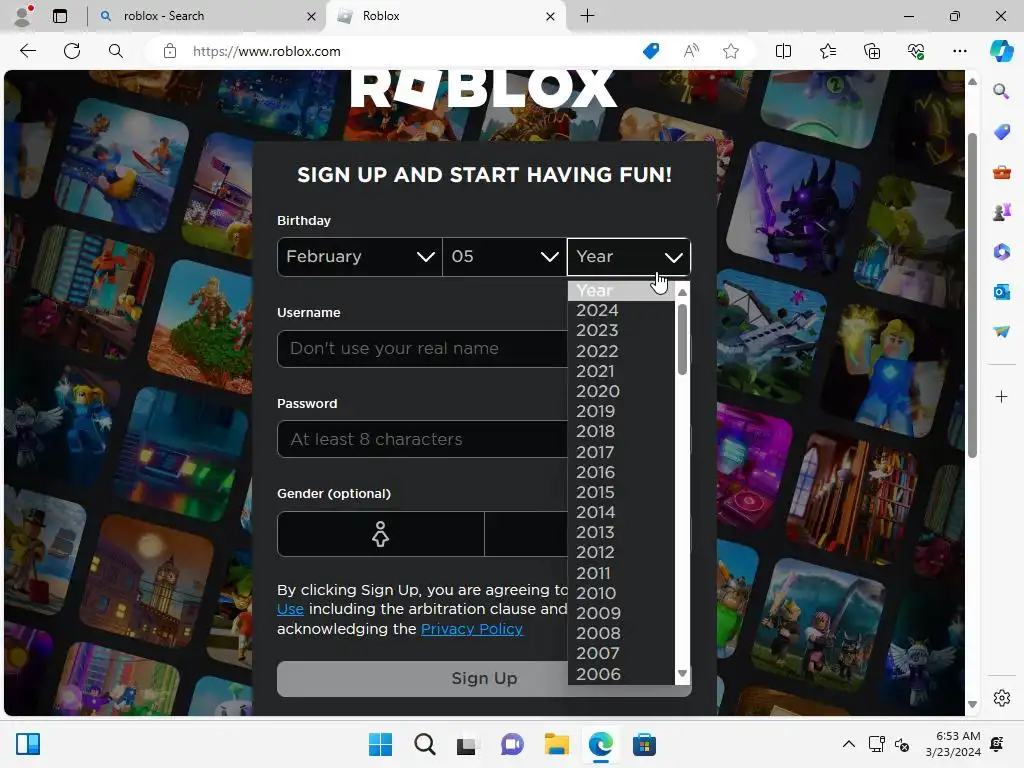Open a new tab with plus
The width and height of the screenshot is (1024, 768).
pos(587,16)
